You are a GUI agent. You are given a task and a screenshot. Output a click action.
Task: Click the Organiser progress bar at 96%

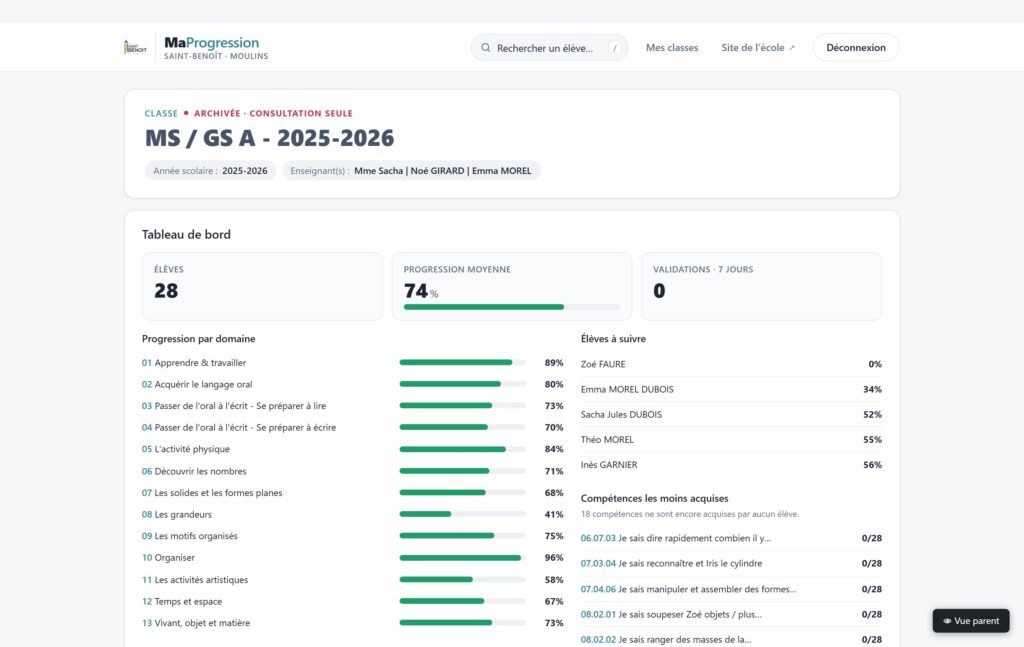tap(462, 558)
